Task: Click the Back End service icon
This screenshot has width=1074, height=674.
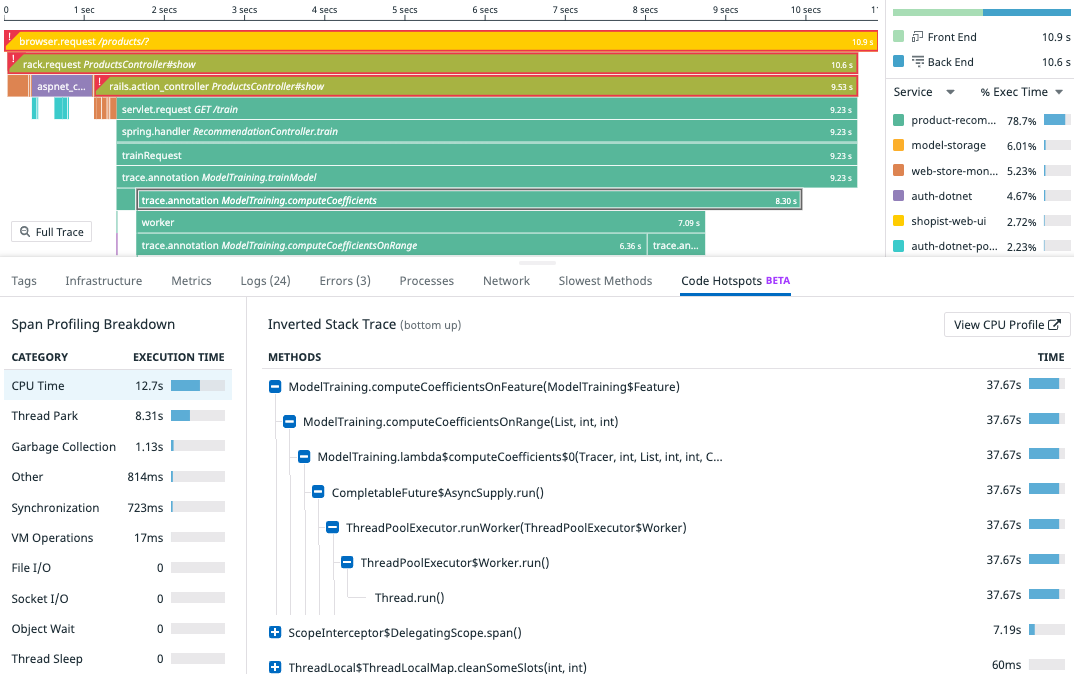Action: (917, 62)
